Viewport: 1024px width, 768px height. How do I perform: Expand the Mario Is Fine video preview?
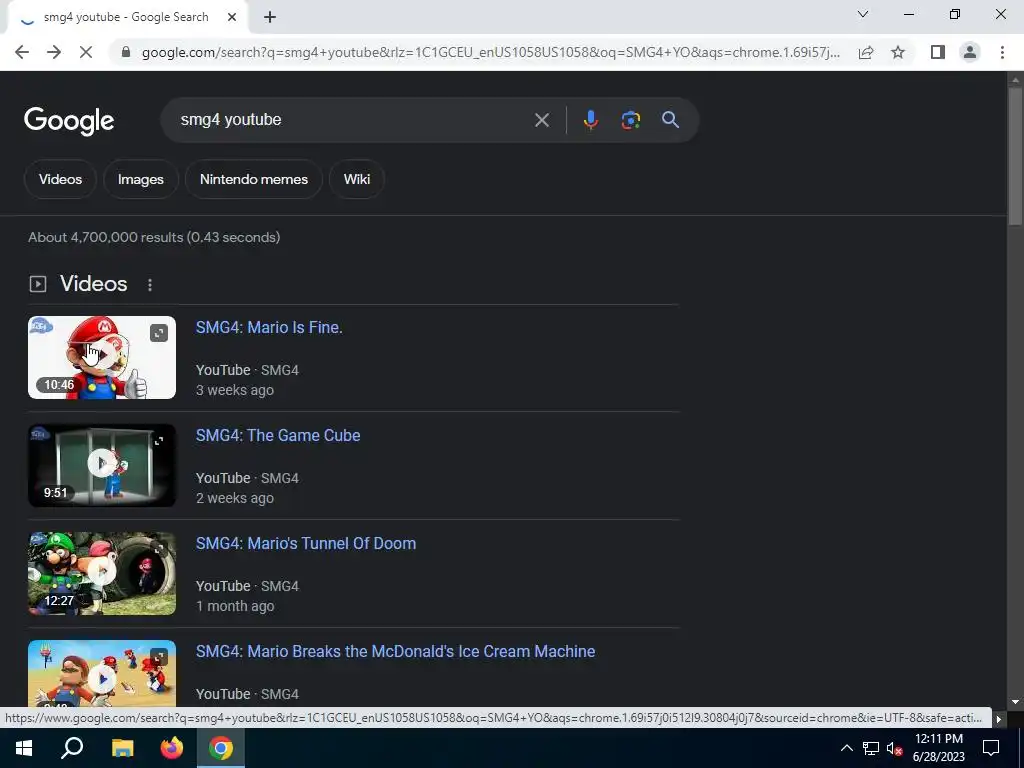click(x=159, y=333)
